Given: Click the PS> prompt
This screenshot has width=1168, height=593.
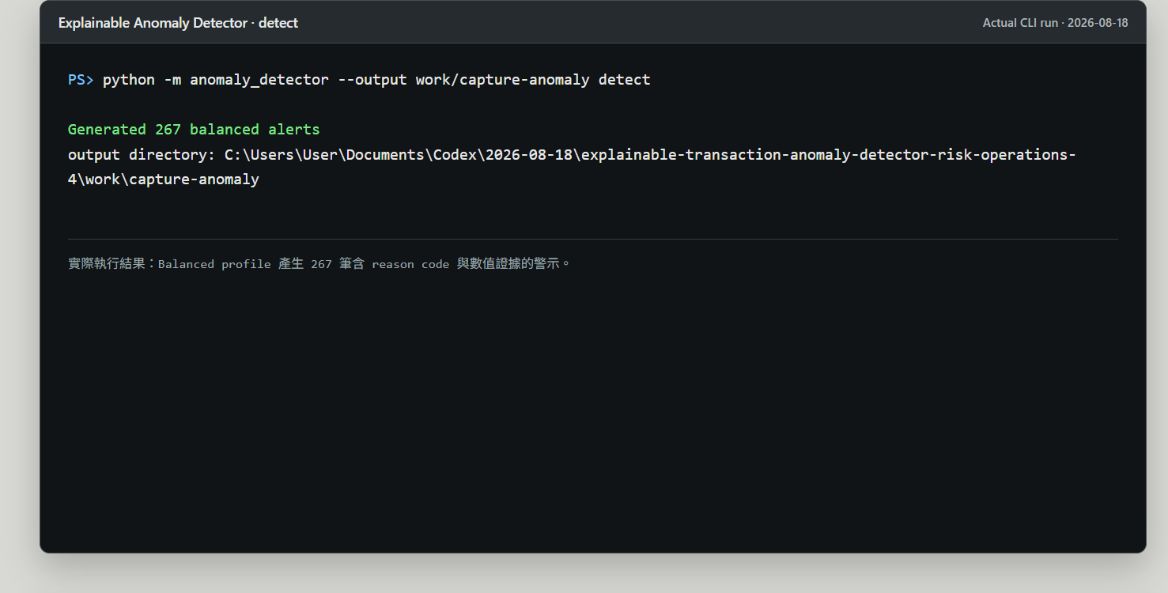Looking at the screenshot, I should pyautogui.click(x=80, y=80).
